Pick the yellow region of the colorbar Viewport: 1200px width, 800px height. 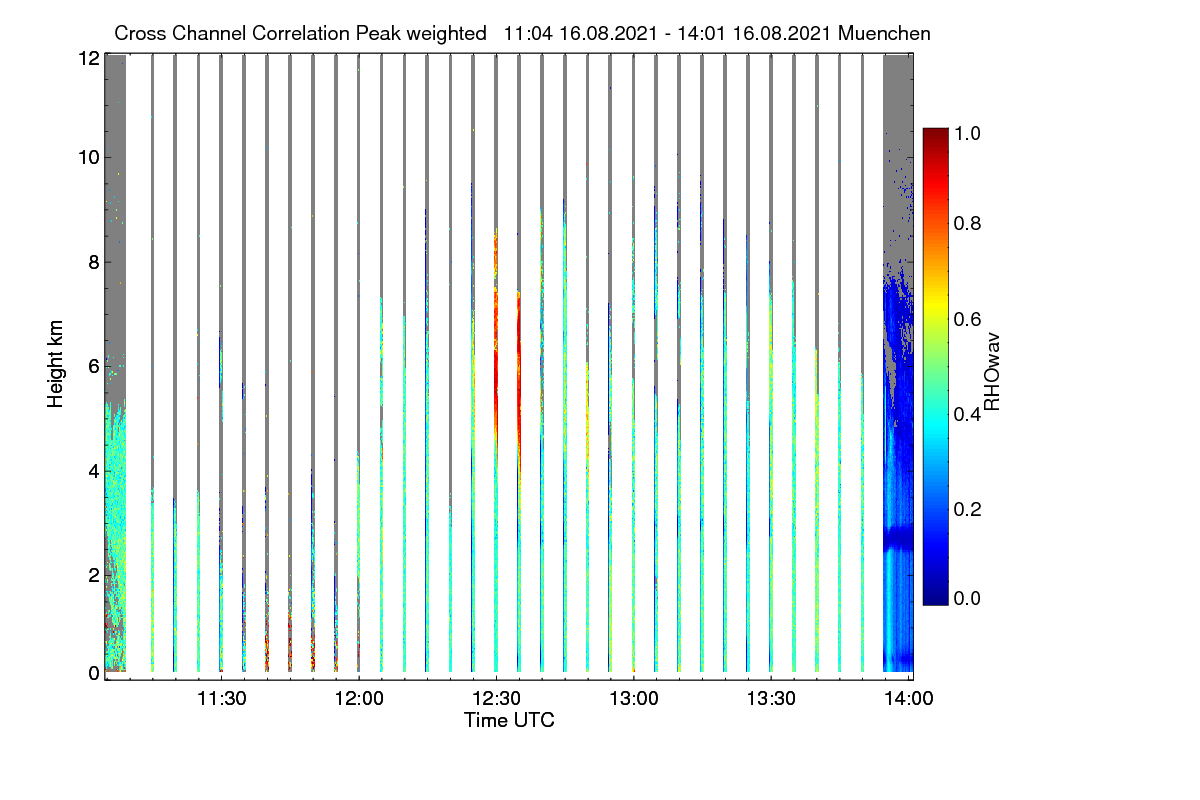(x=935, y=305)
